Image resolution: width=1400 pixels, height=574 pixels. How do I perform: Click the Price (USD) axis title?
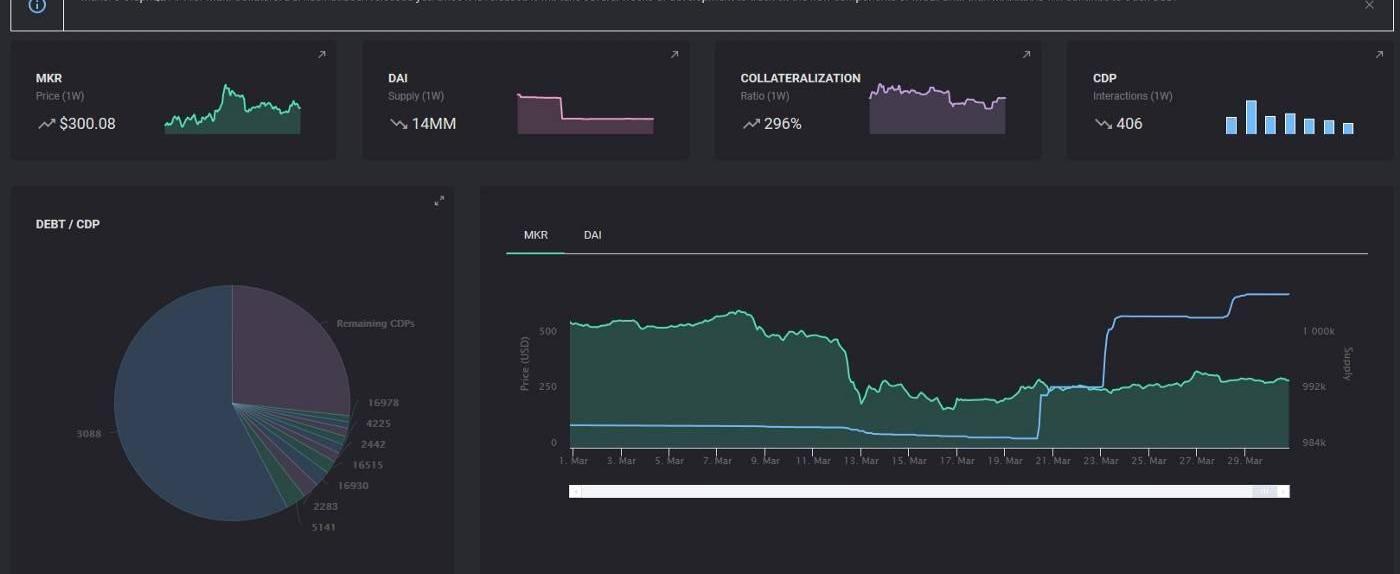(524, 363)
